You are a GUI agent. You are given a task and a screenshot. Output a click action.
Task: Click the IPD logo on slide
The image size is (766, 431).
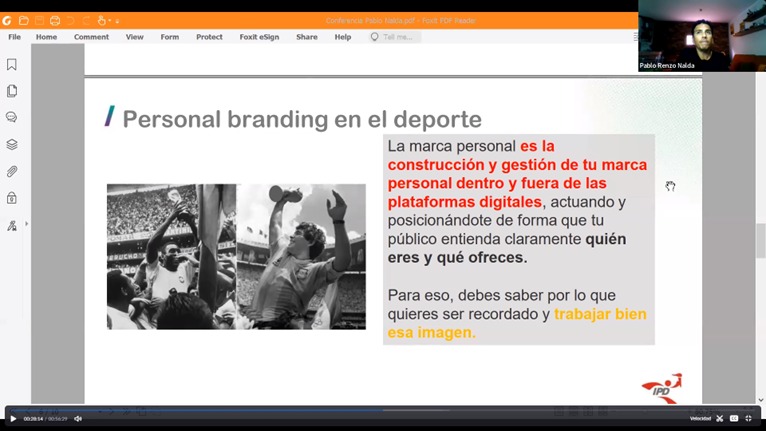tap(662, 389)
